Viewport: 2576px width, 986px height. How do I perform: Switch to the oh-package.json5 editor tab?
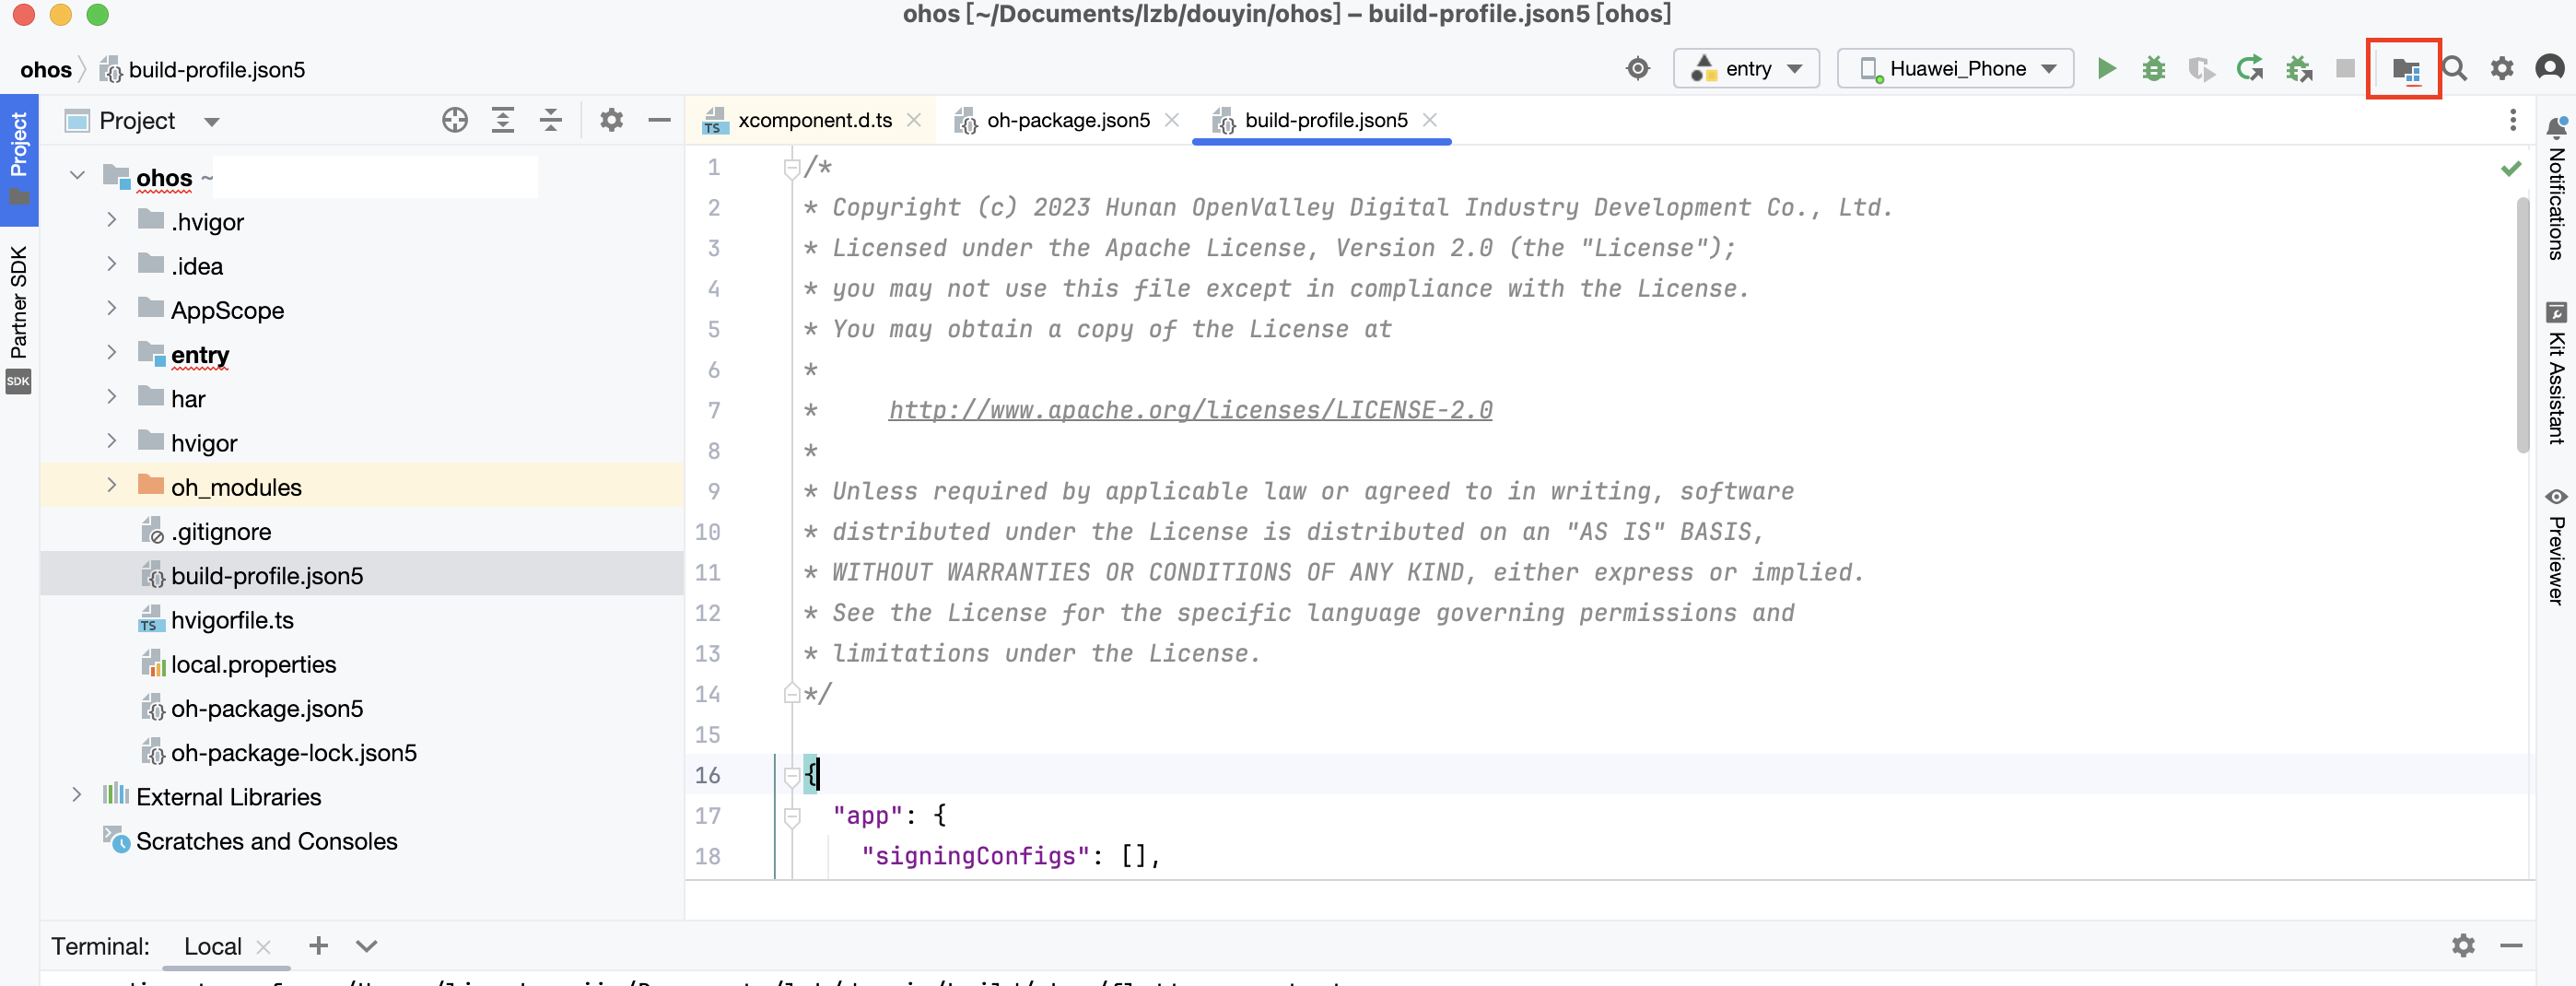pyautogui.click(x=1067, y=121)
